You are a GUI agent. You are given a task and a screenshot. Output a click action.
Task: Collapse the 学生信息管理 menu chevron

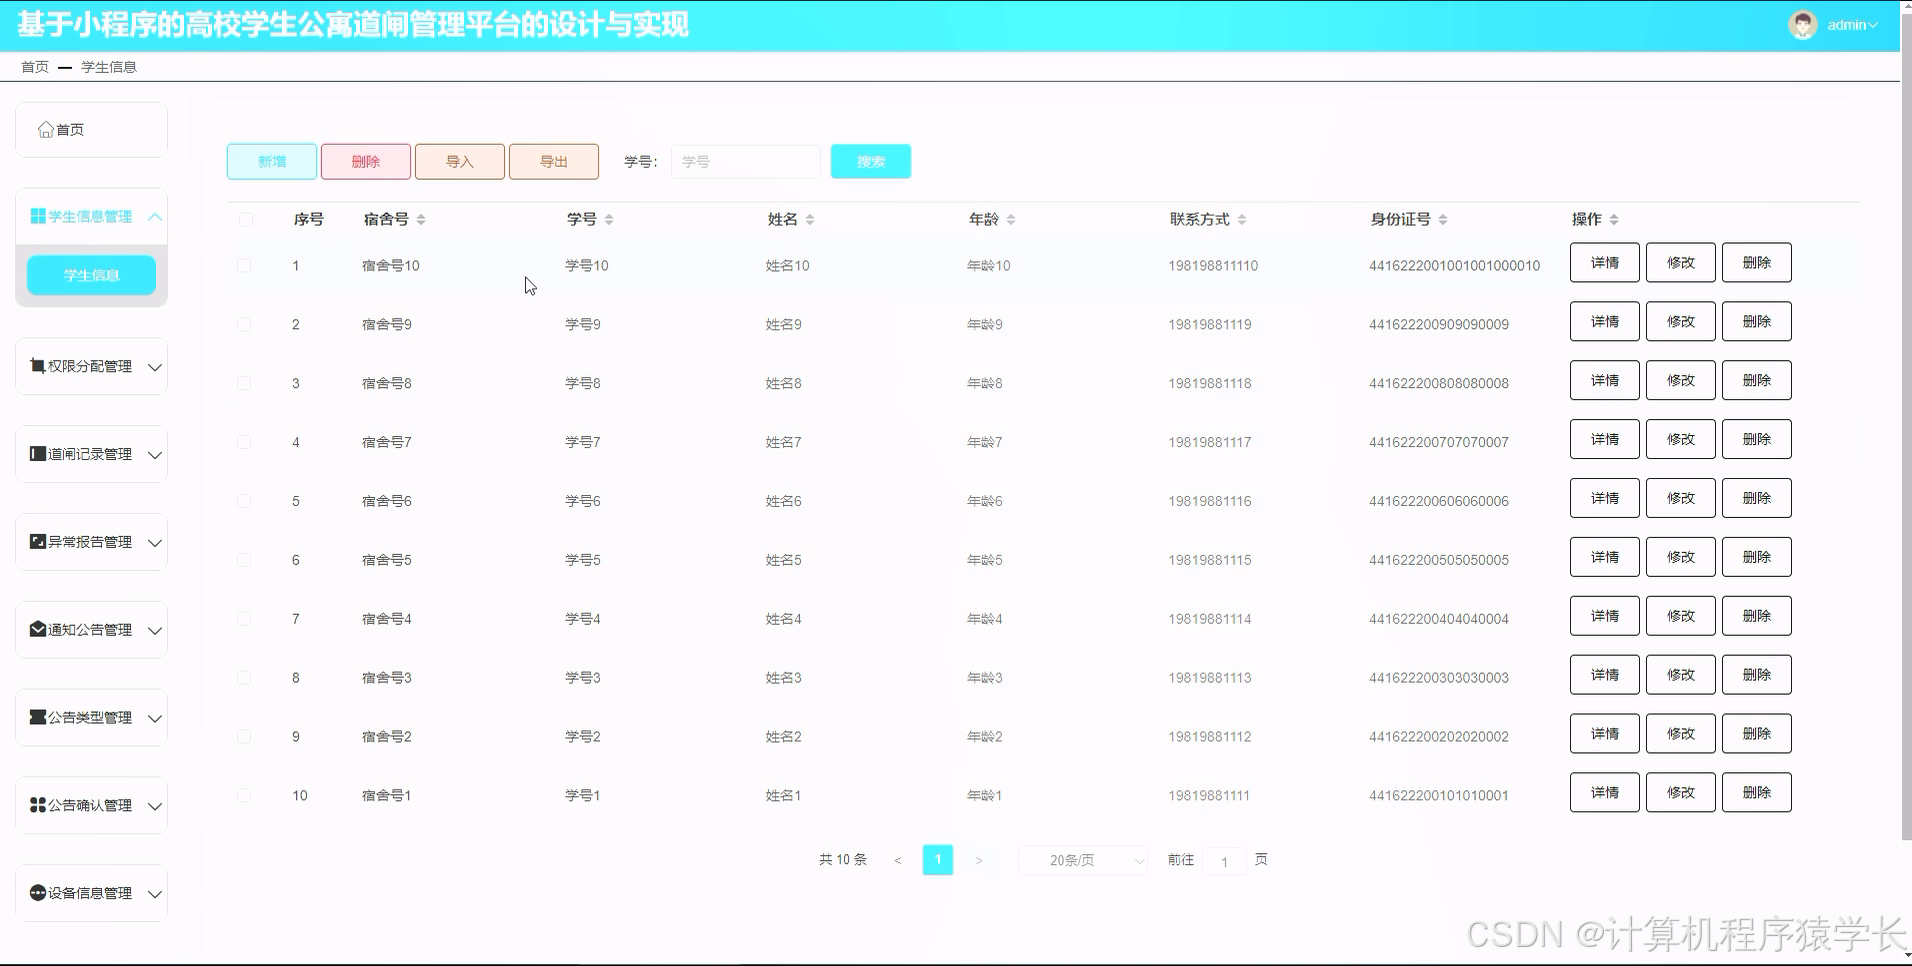tap(154, 215)
